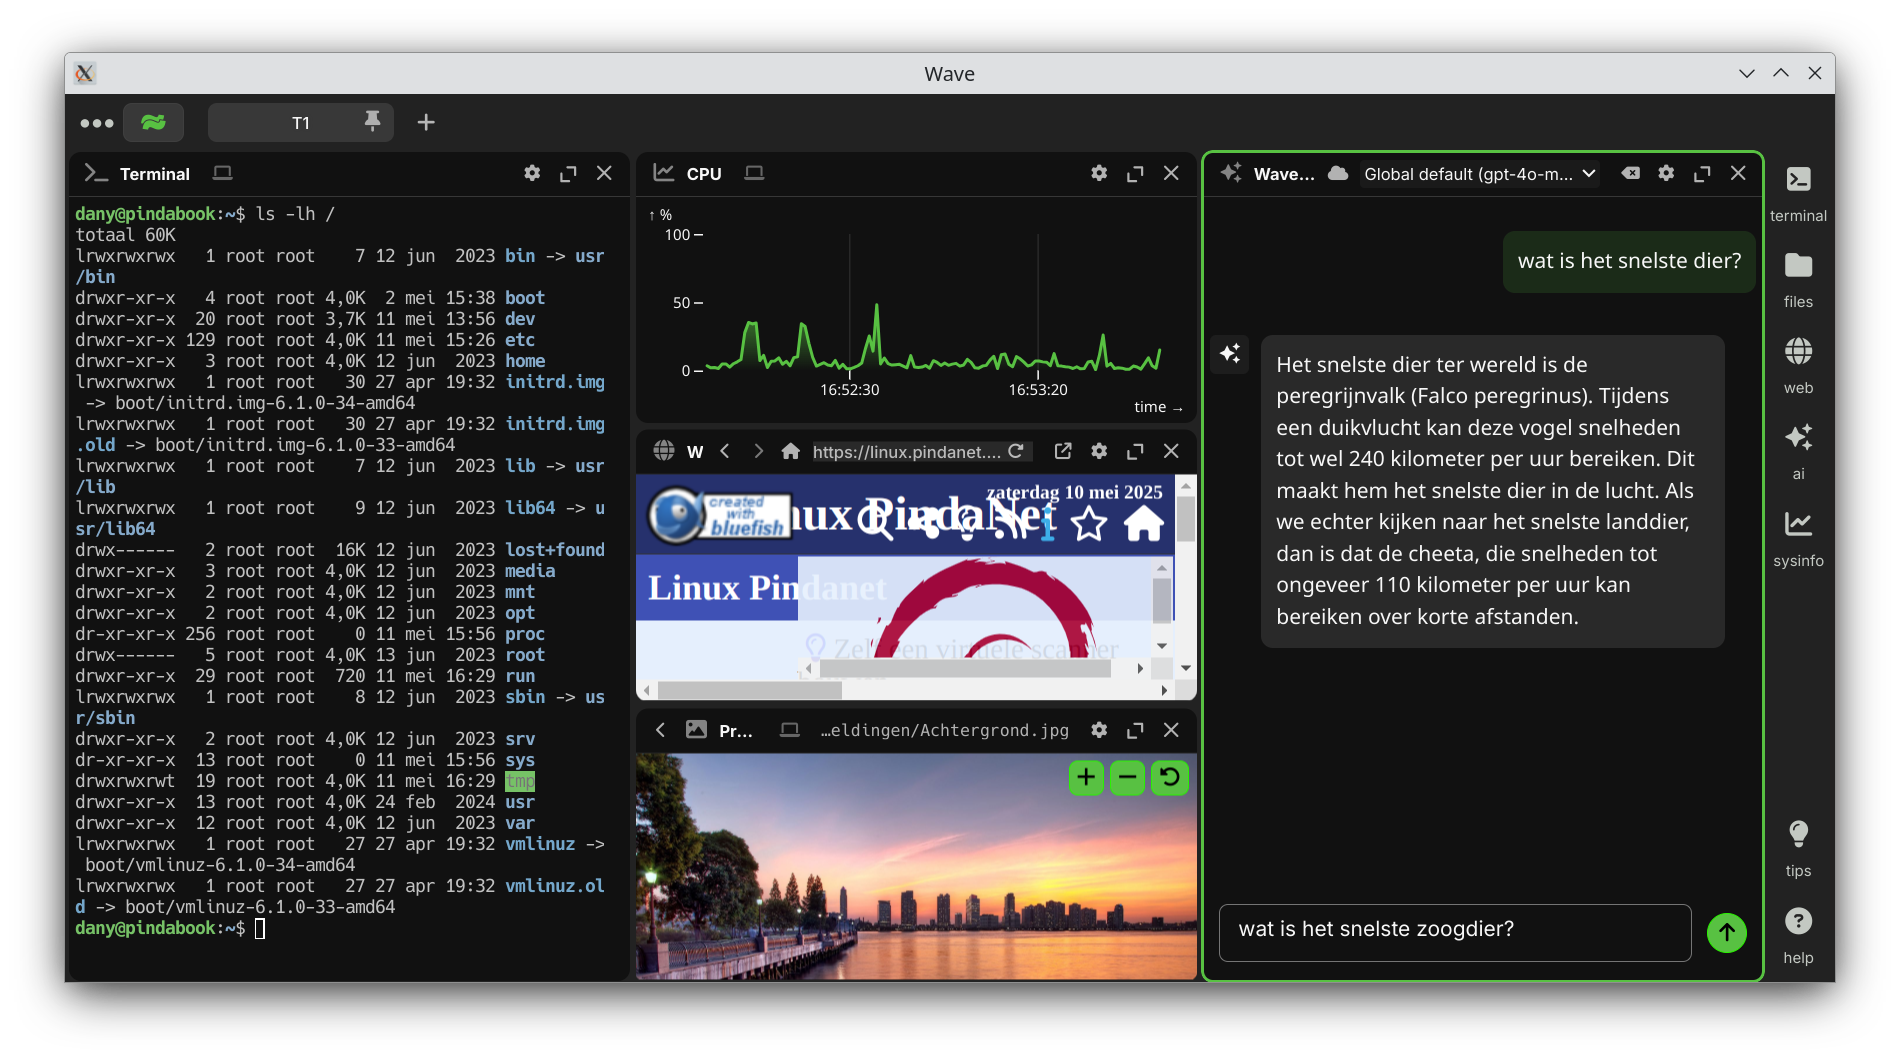Go back in the web block
This screenshot has height=1059, width=1900.
725,451
